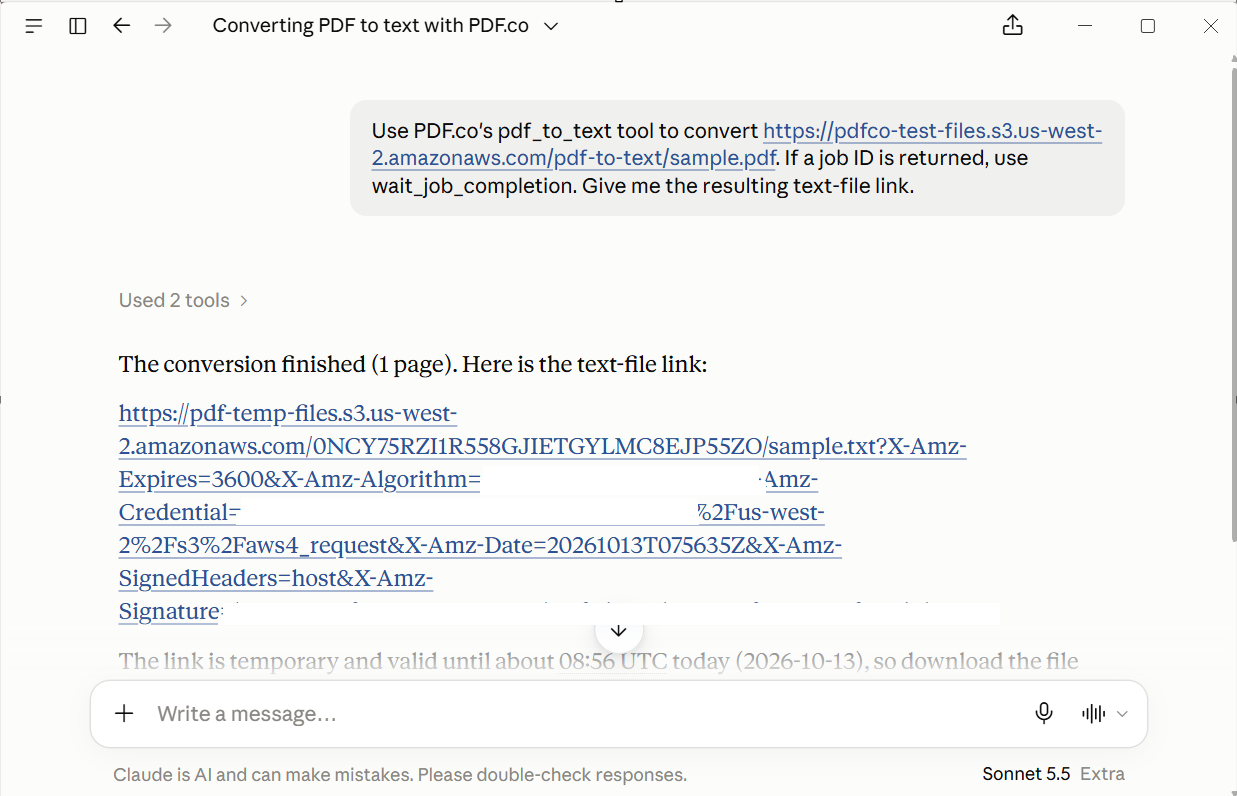Open the voice mode options chevron
The width and height of the screenshot is (1237, 796).
click(1122, 714)
